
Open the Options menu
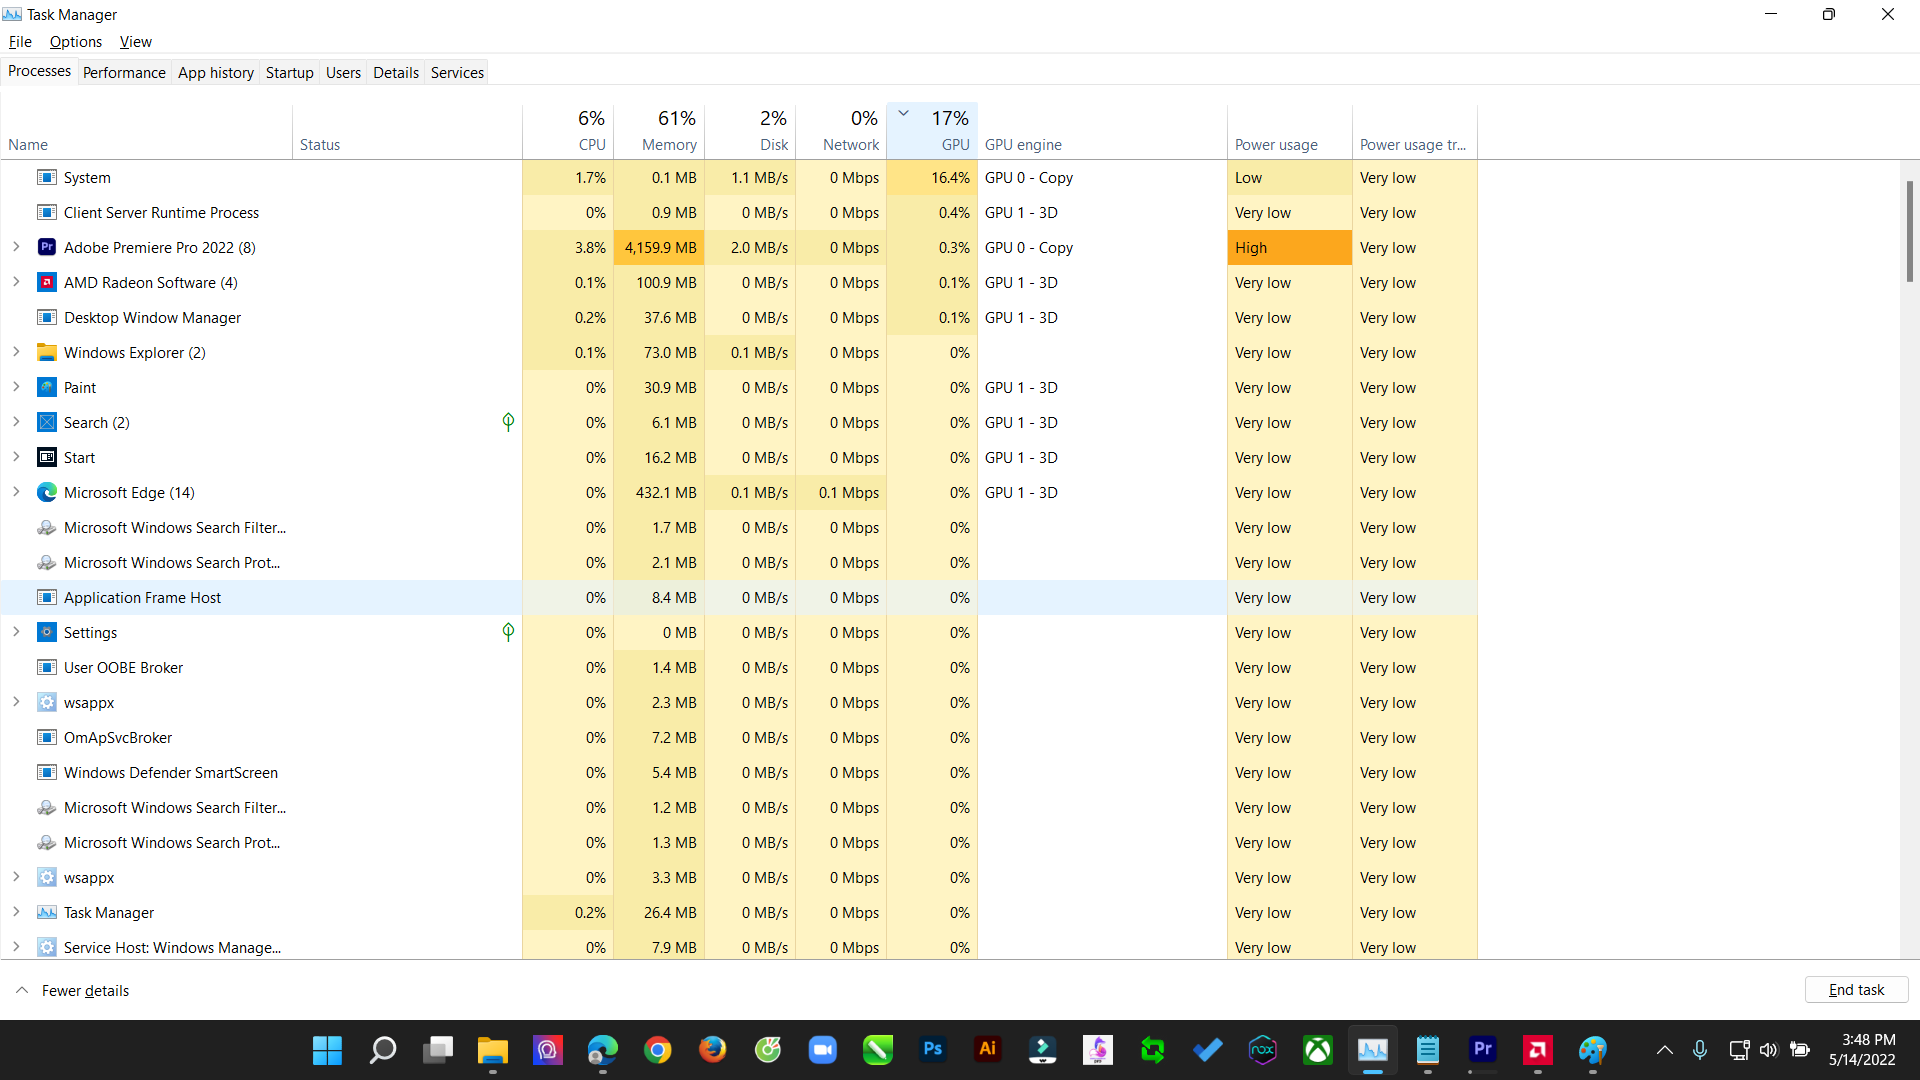tap(75, 41)
